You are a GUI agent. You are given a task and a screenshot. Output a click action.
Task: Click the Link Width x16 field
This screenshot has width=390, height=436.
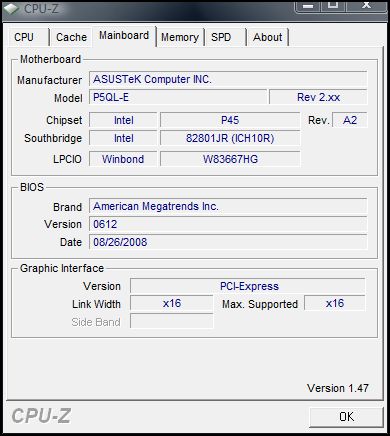point(172,303)
